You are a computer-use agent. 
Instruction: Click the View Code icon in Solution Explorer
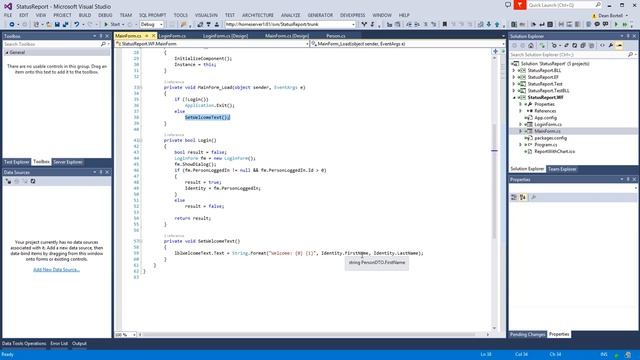(602, 45)
